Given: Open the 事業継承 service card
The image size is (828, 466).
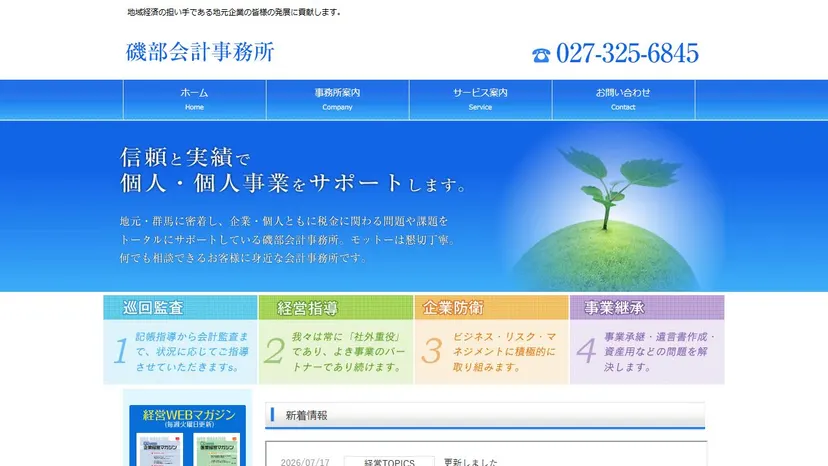Looking at the screenshot, I should 647,339.
